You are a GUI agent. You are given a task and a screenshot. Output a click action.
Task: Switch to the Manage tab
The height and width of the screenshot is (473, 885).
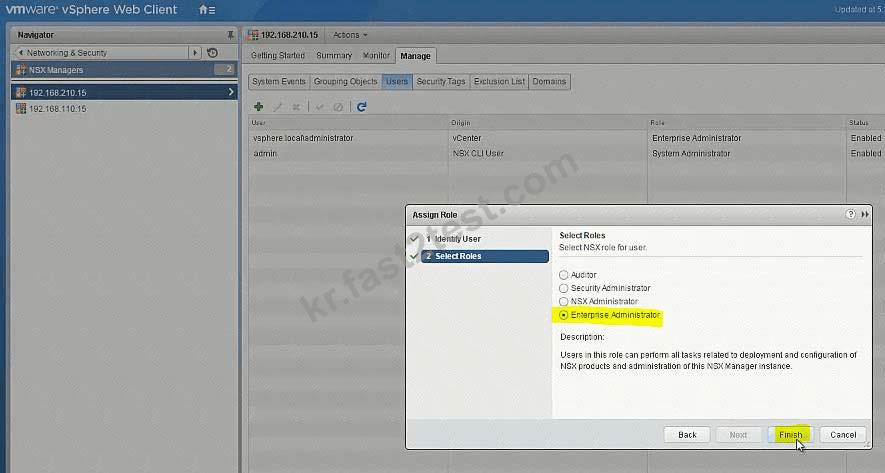[x=415, y=56]
